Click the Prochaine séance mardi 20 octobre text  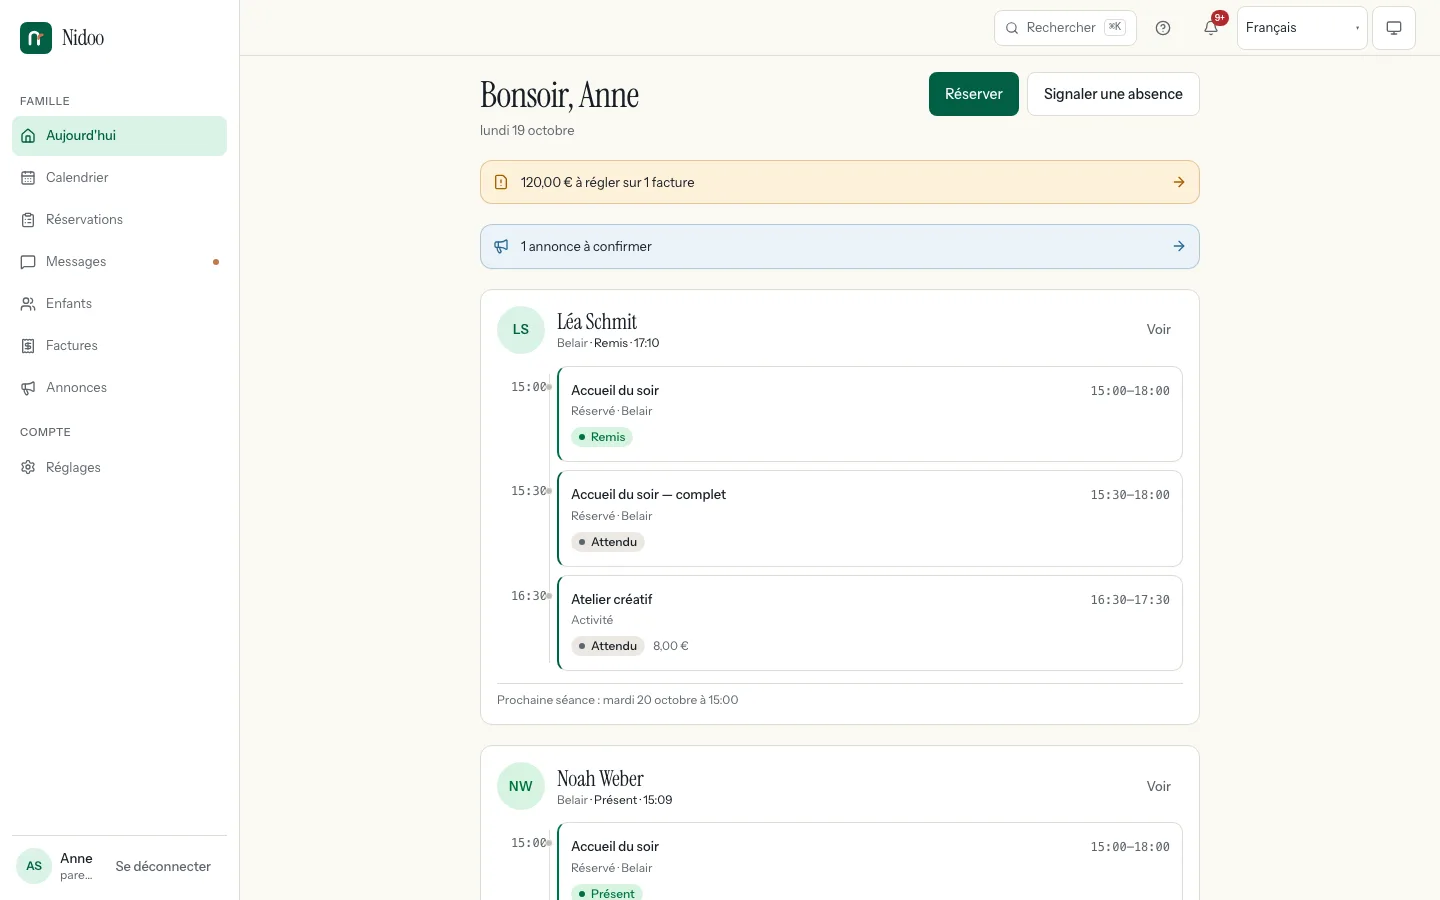(618, 700)
